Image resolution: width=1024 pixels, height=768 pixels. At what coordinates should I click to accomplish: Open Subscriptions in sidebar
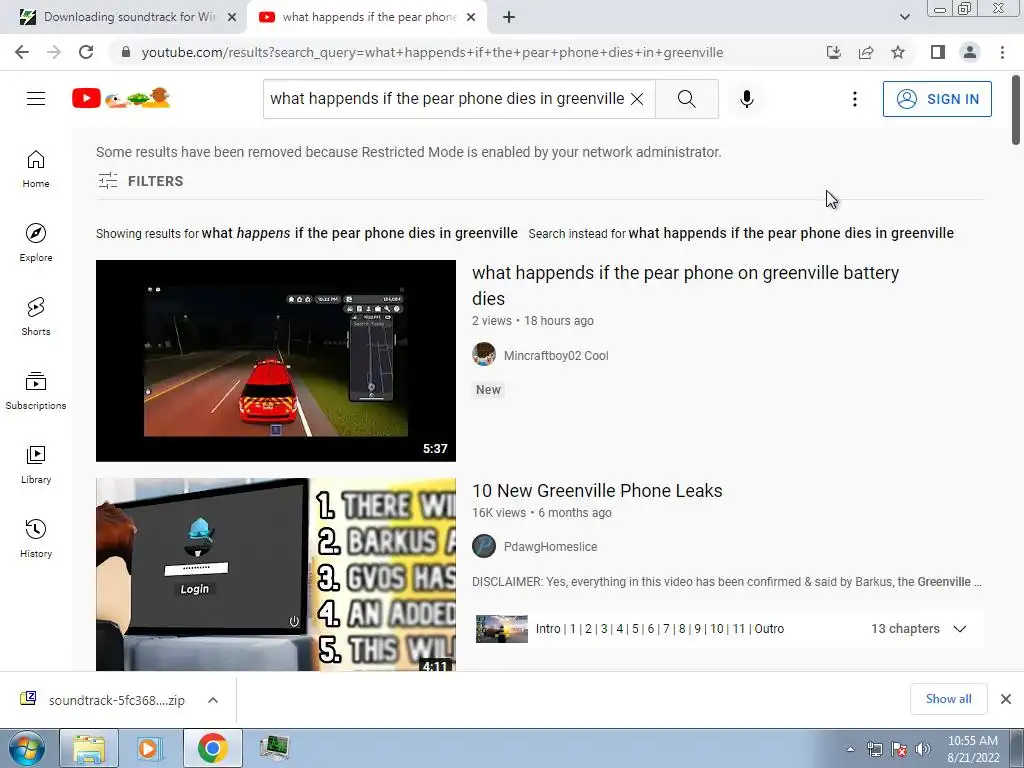coord(36,391)
